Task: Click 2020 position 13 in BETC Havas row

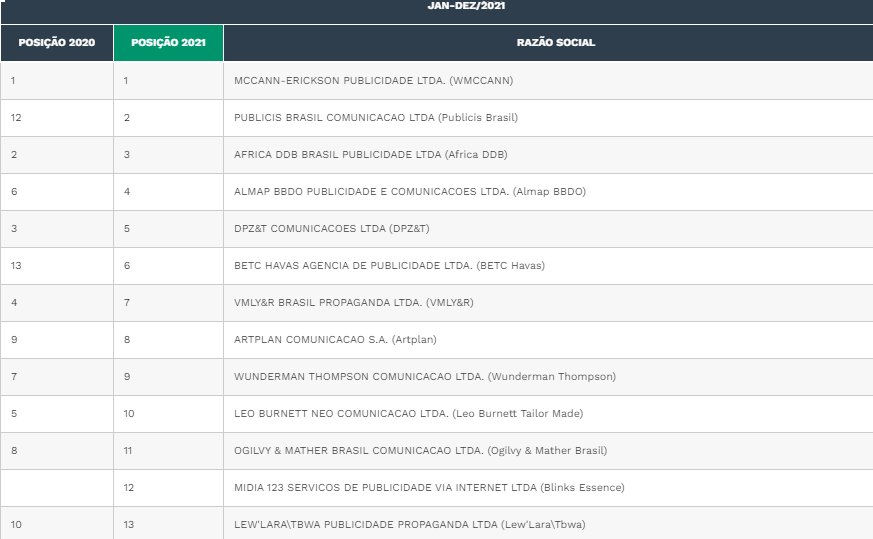Action: point(57,266)
